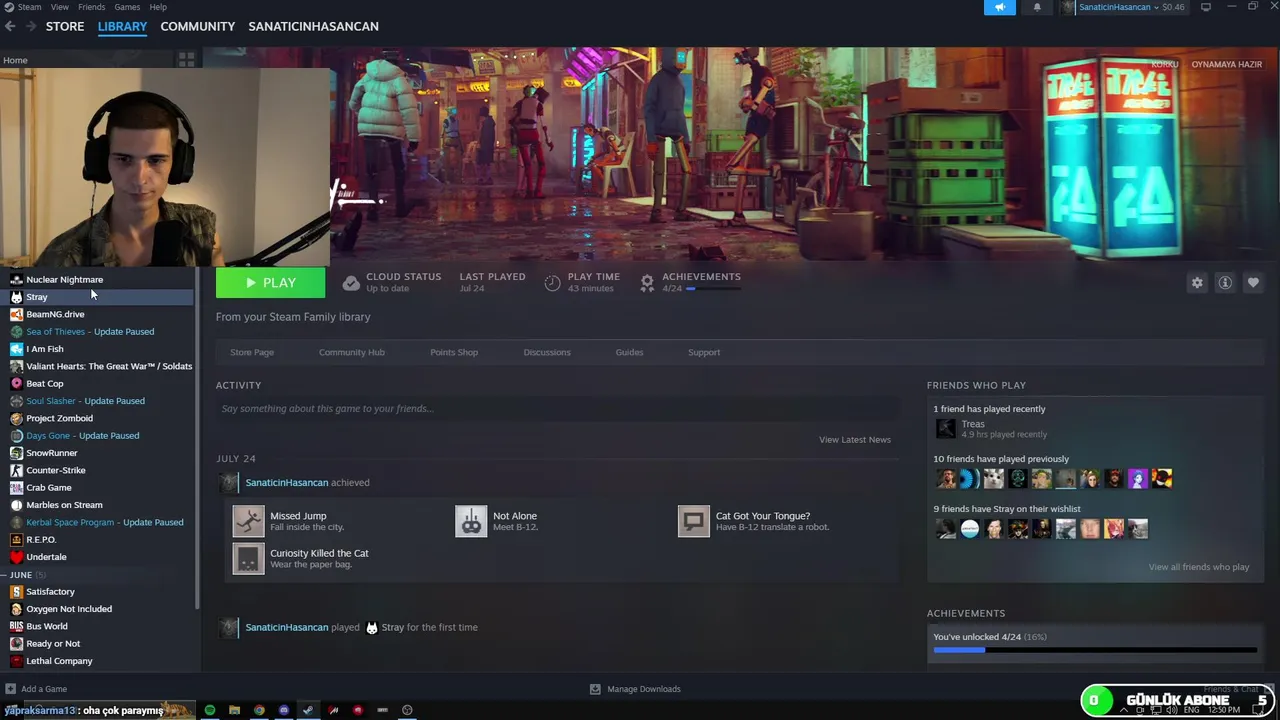This screenshot has width=1280, height=720.
Task: Open the Curiosity Killed the Cat achievement icon
Action: 248,558
